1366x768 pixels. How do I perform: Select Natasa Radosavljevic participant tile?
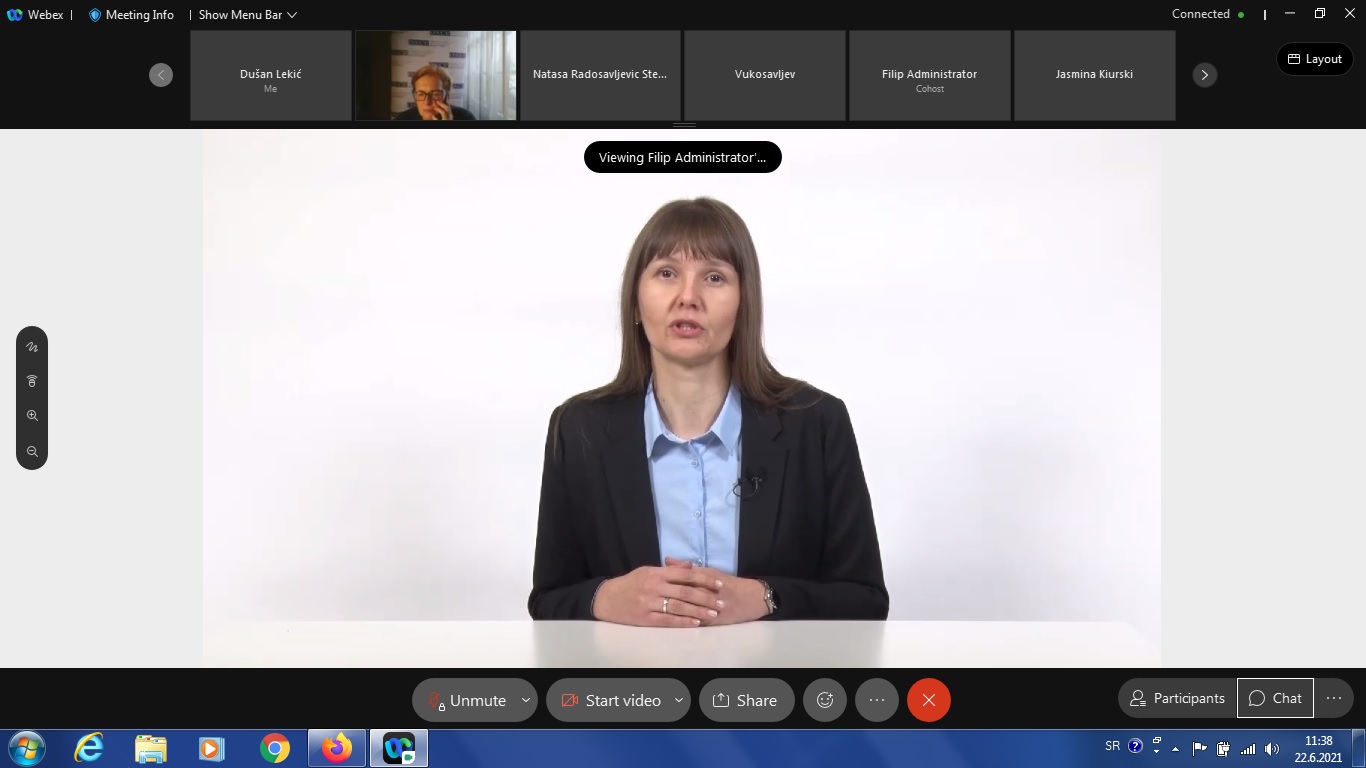tap(600, 75)
